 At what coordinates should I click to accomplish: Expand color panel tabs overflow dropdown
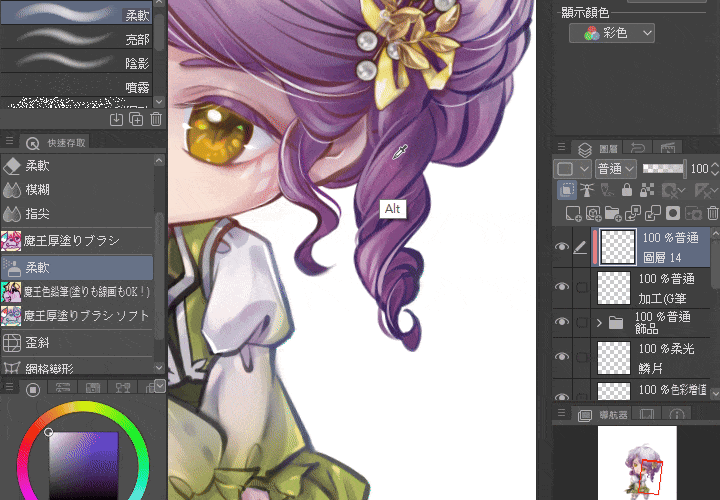(159, 385)
